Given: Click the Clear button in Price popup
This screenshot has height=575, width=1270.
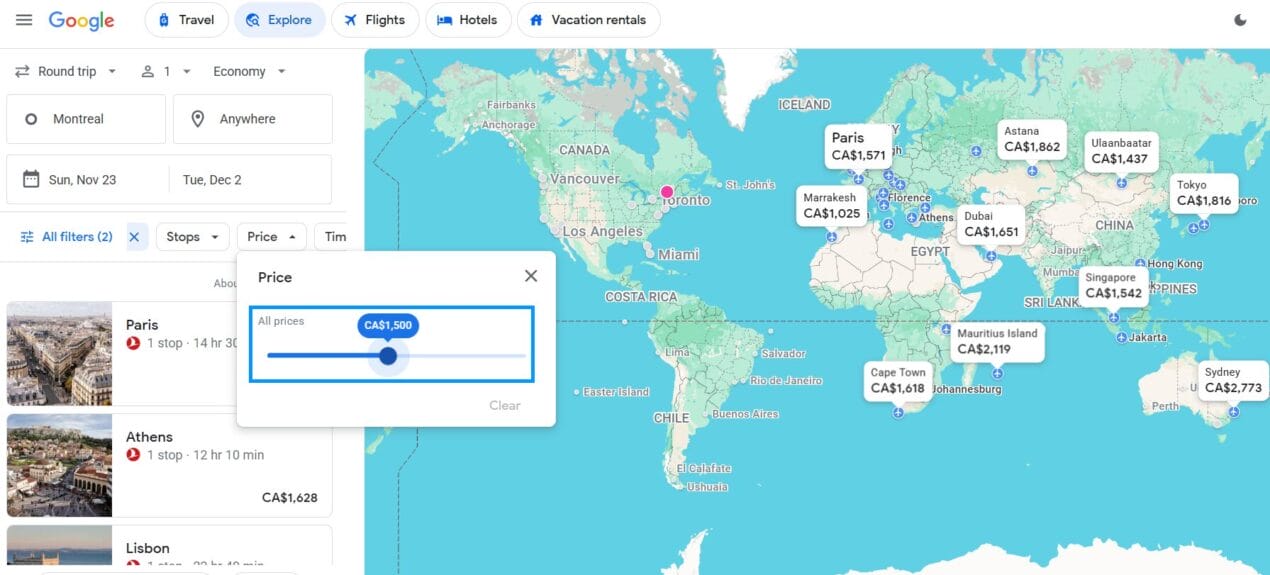Looking at the screenshot, I should pos(505,405).
